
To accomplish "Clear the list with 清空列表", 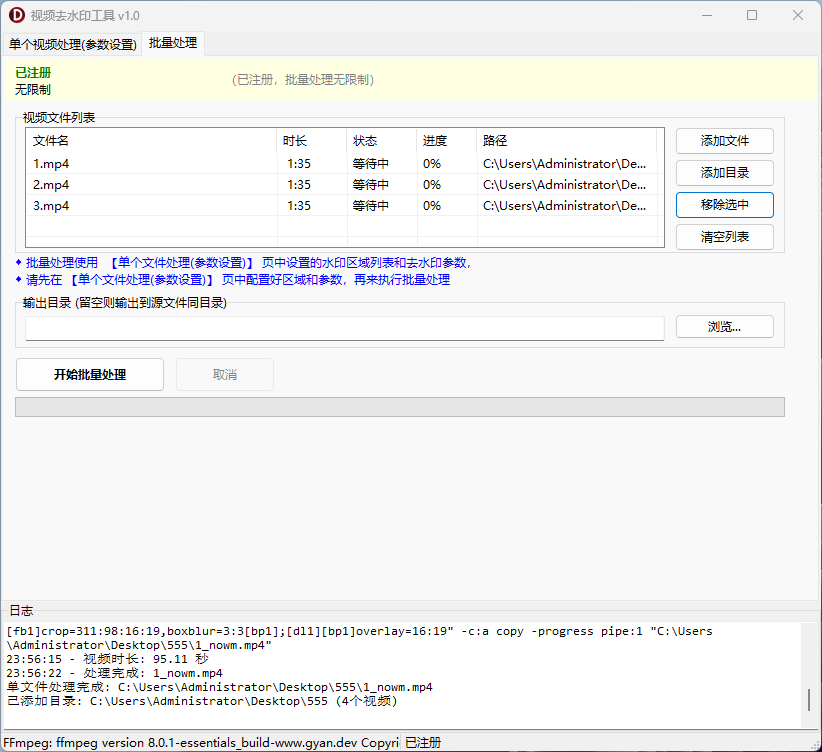I will tap(724, 237).
